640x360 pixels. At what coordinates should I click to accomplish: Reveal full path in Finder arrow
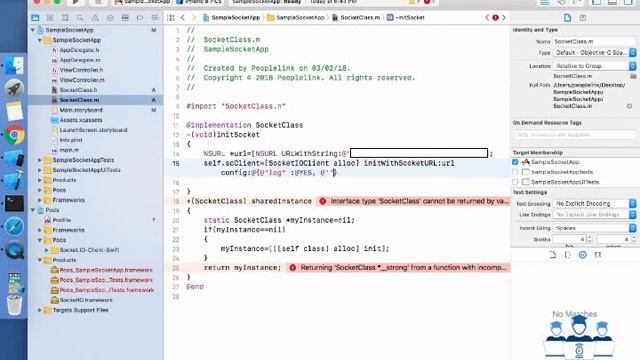click(629, 106)
